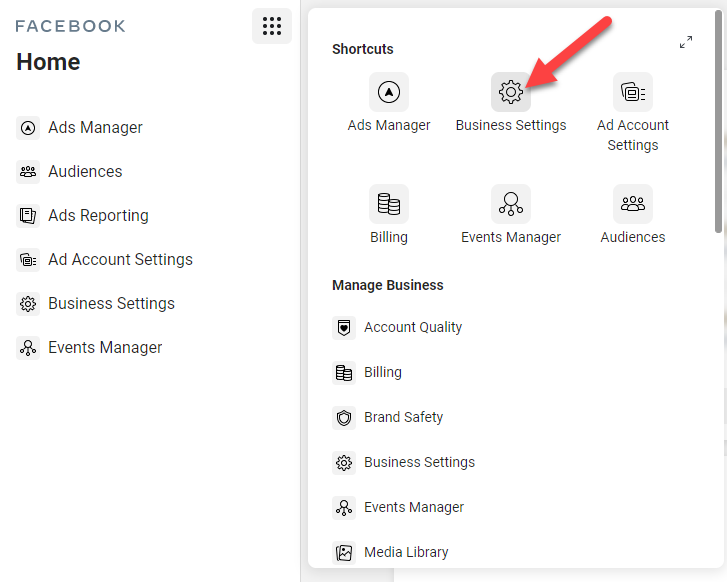
Task: Click the Billing link under Manage Business
Action: (383, 372)
